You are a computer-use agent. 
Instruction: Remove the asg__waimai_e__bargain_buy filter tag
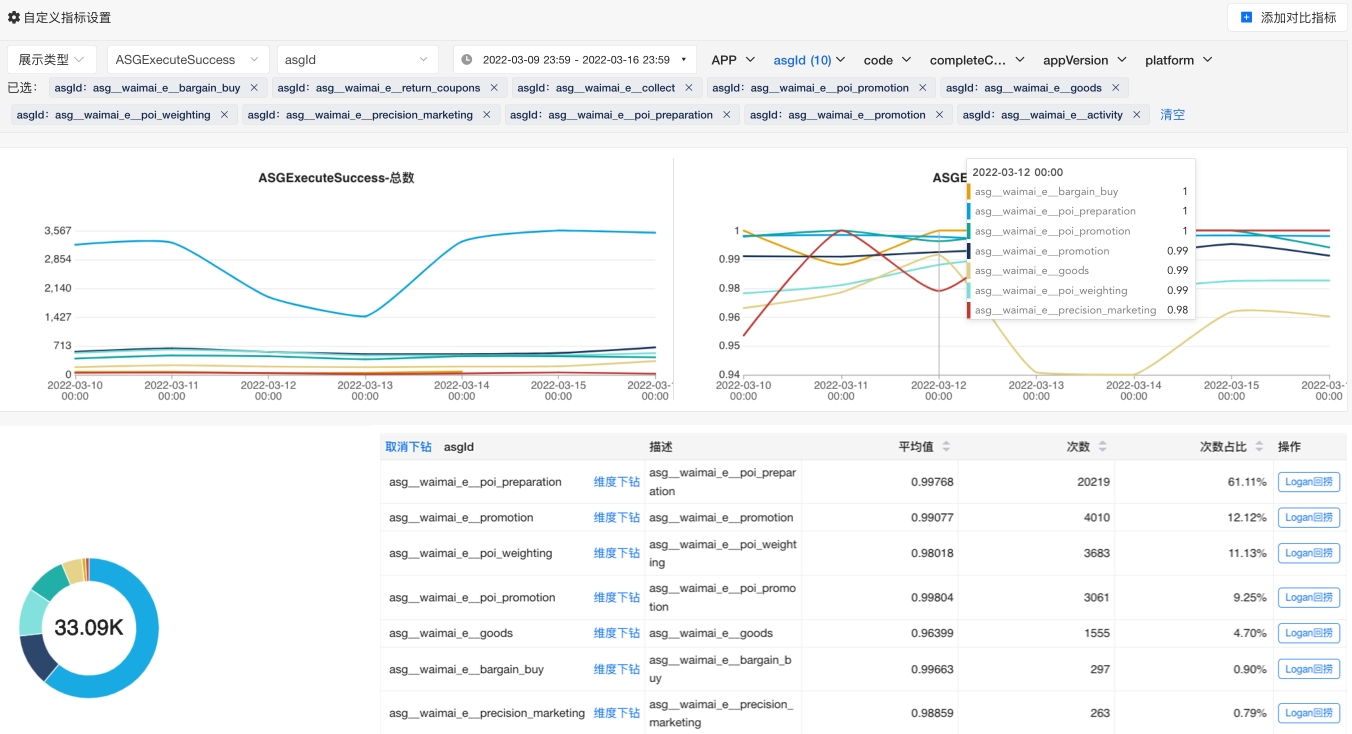[x=254, y=88]
